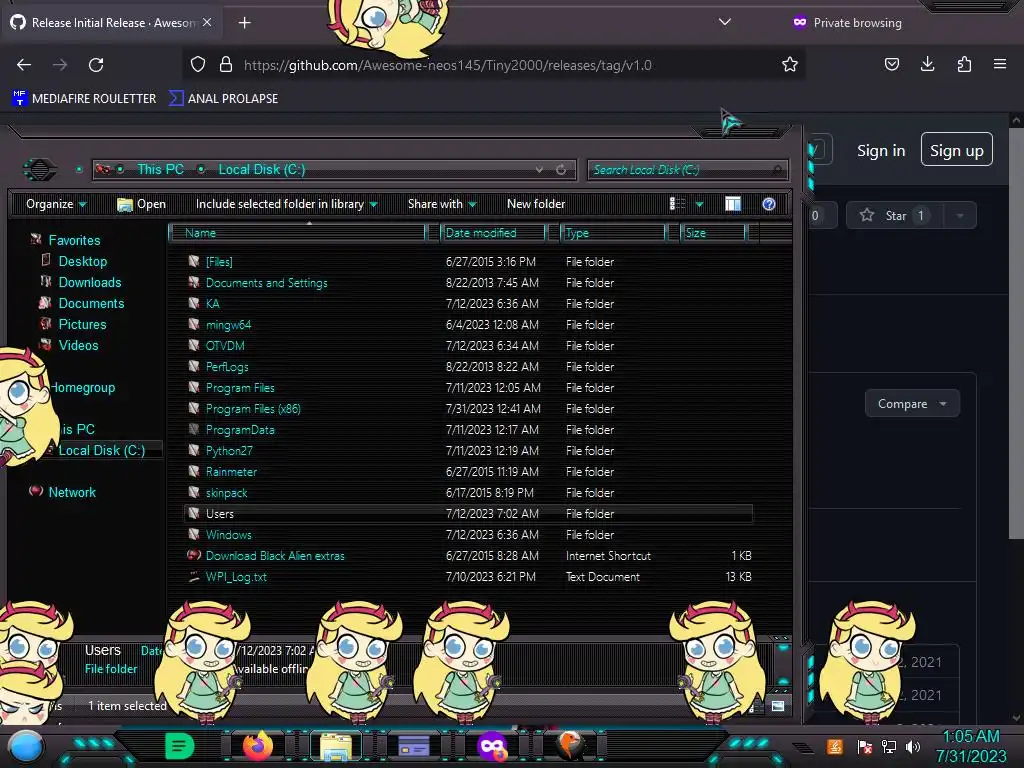The height and width of the screenshot is (768, 1024).
Task: Select Videos in navigation pane
Action: pos(78,345)
